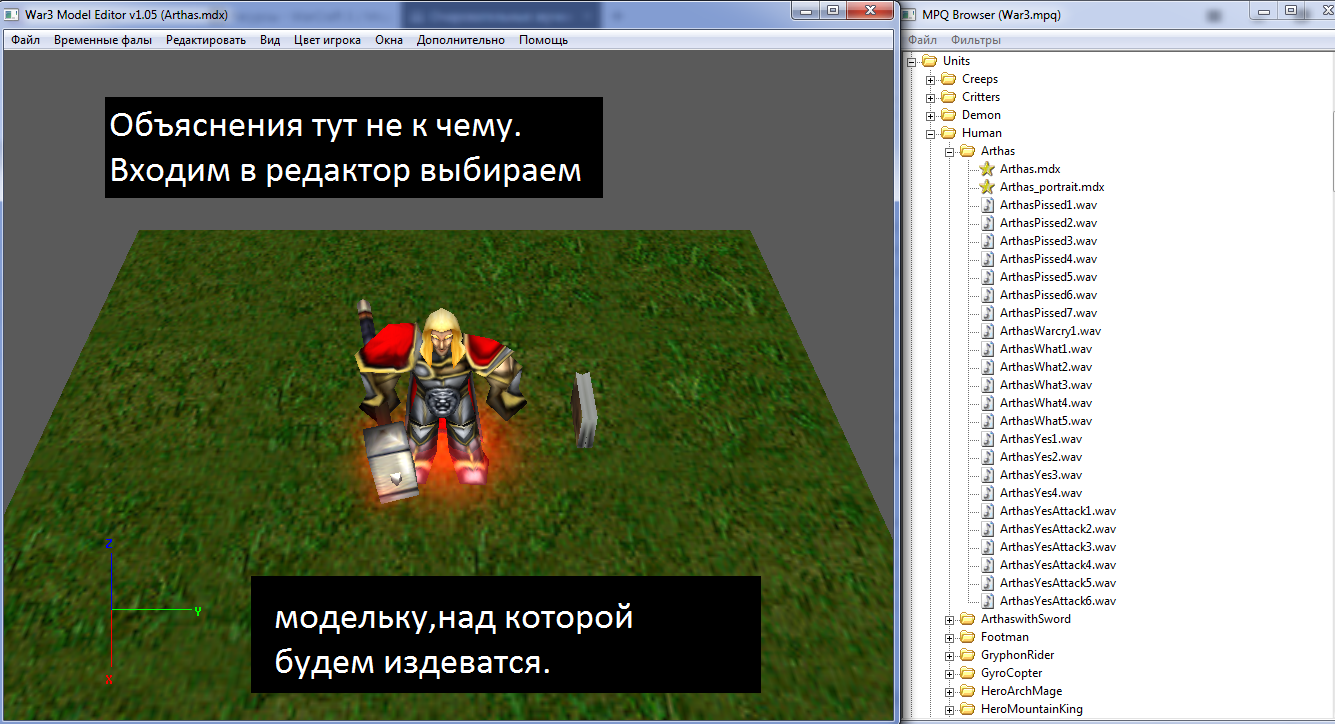Open Файл menu in MPQ Browser
The width and height of the screenshot is (1335, 724).
922,40
